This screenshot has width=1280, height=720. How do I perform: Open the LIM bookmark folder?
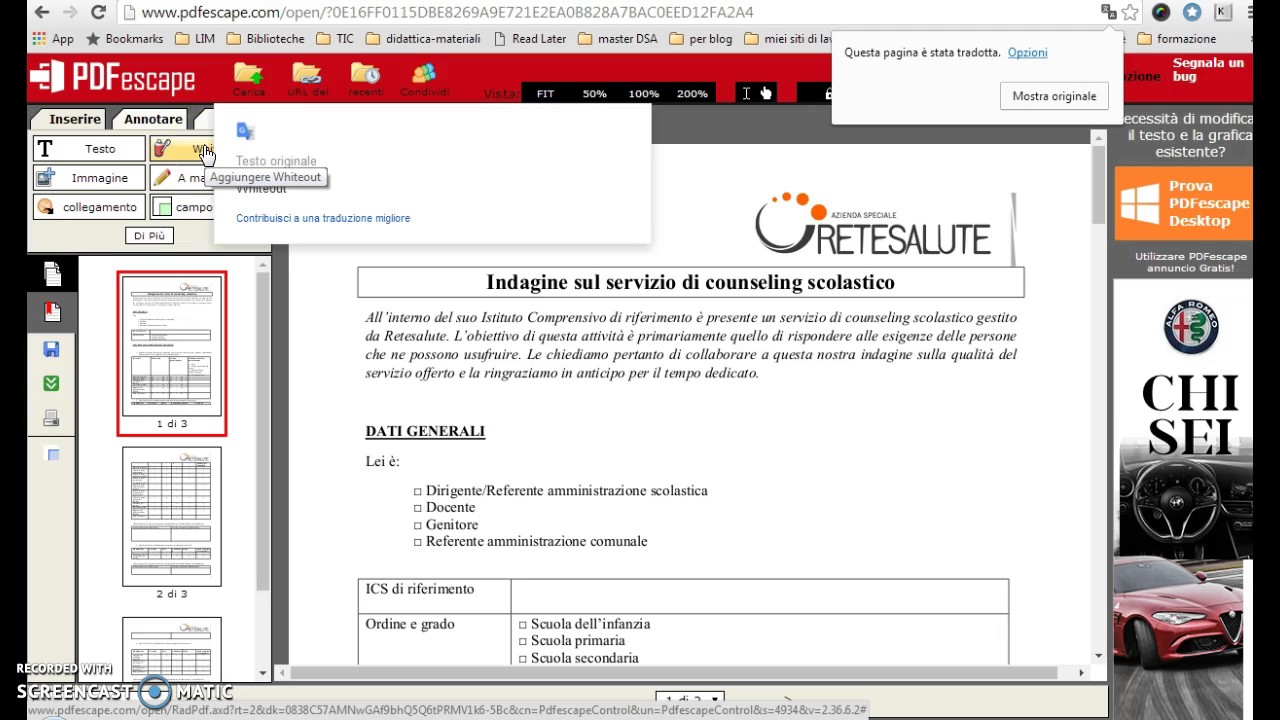click(x=195, y=39)
